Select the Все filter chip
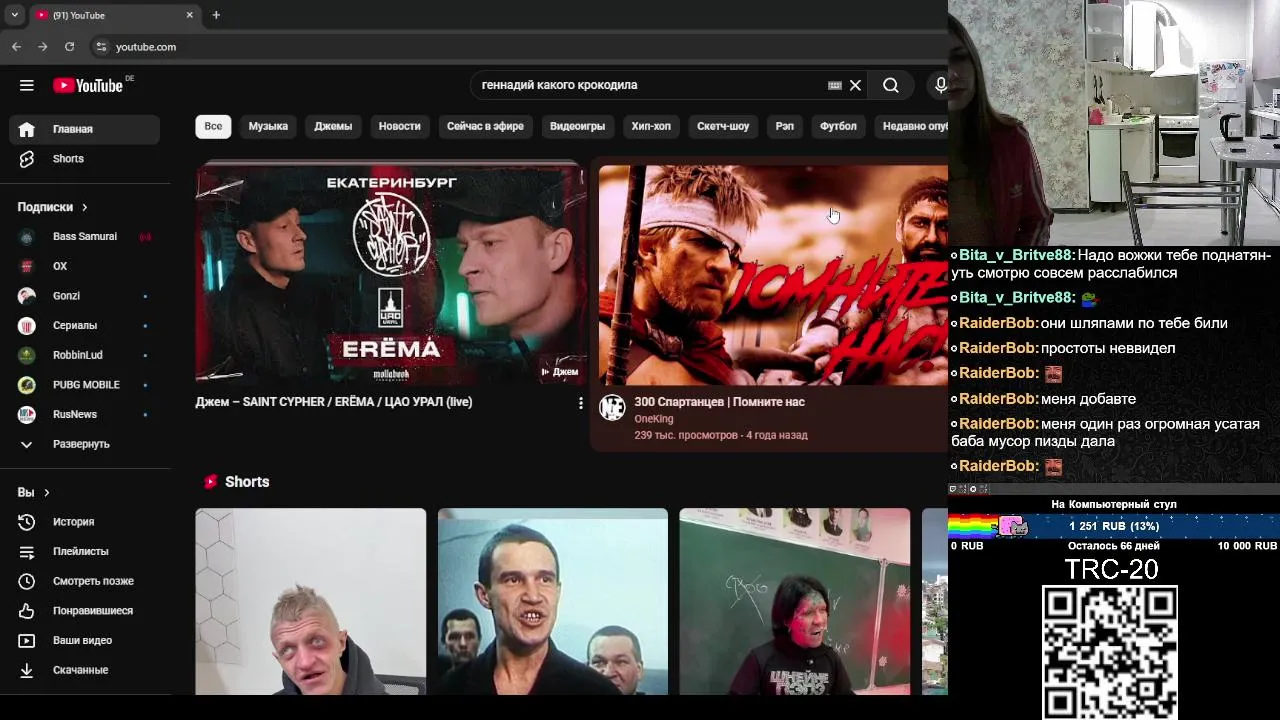 tap(213, 126)
